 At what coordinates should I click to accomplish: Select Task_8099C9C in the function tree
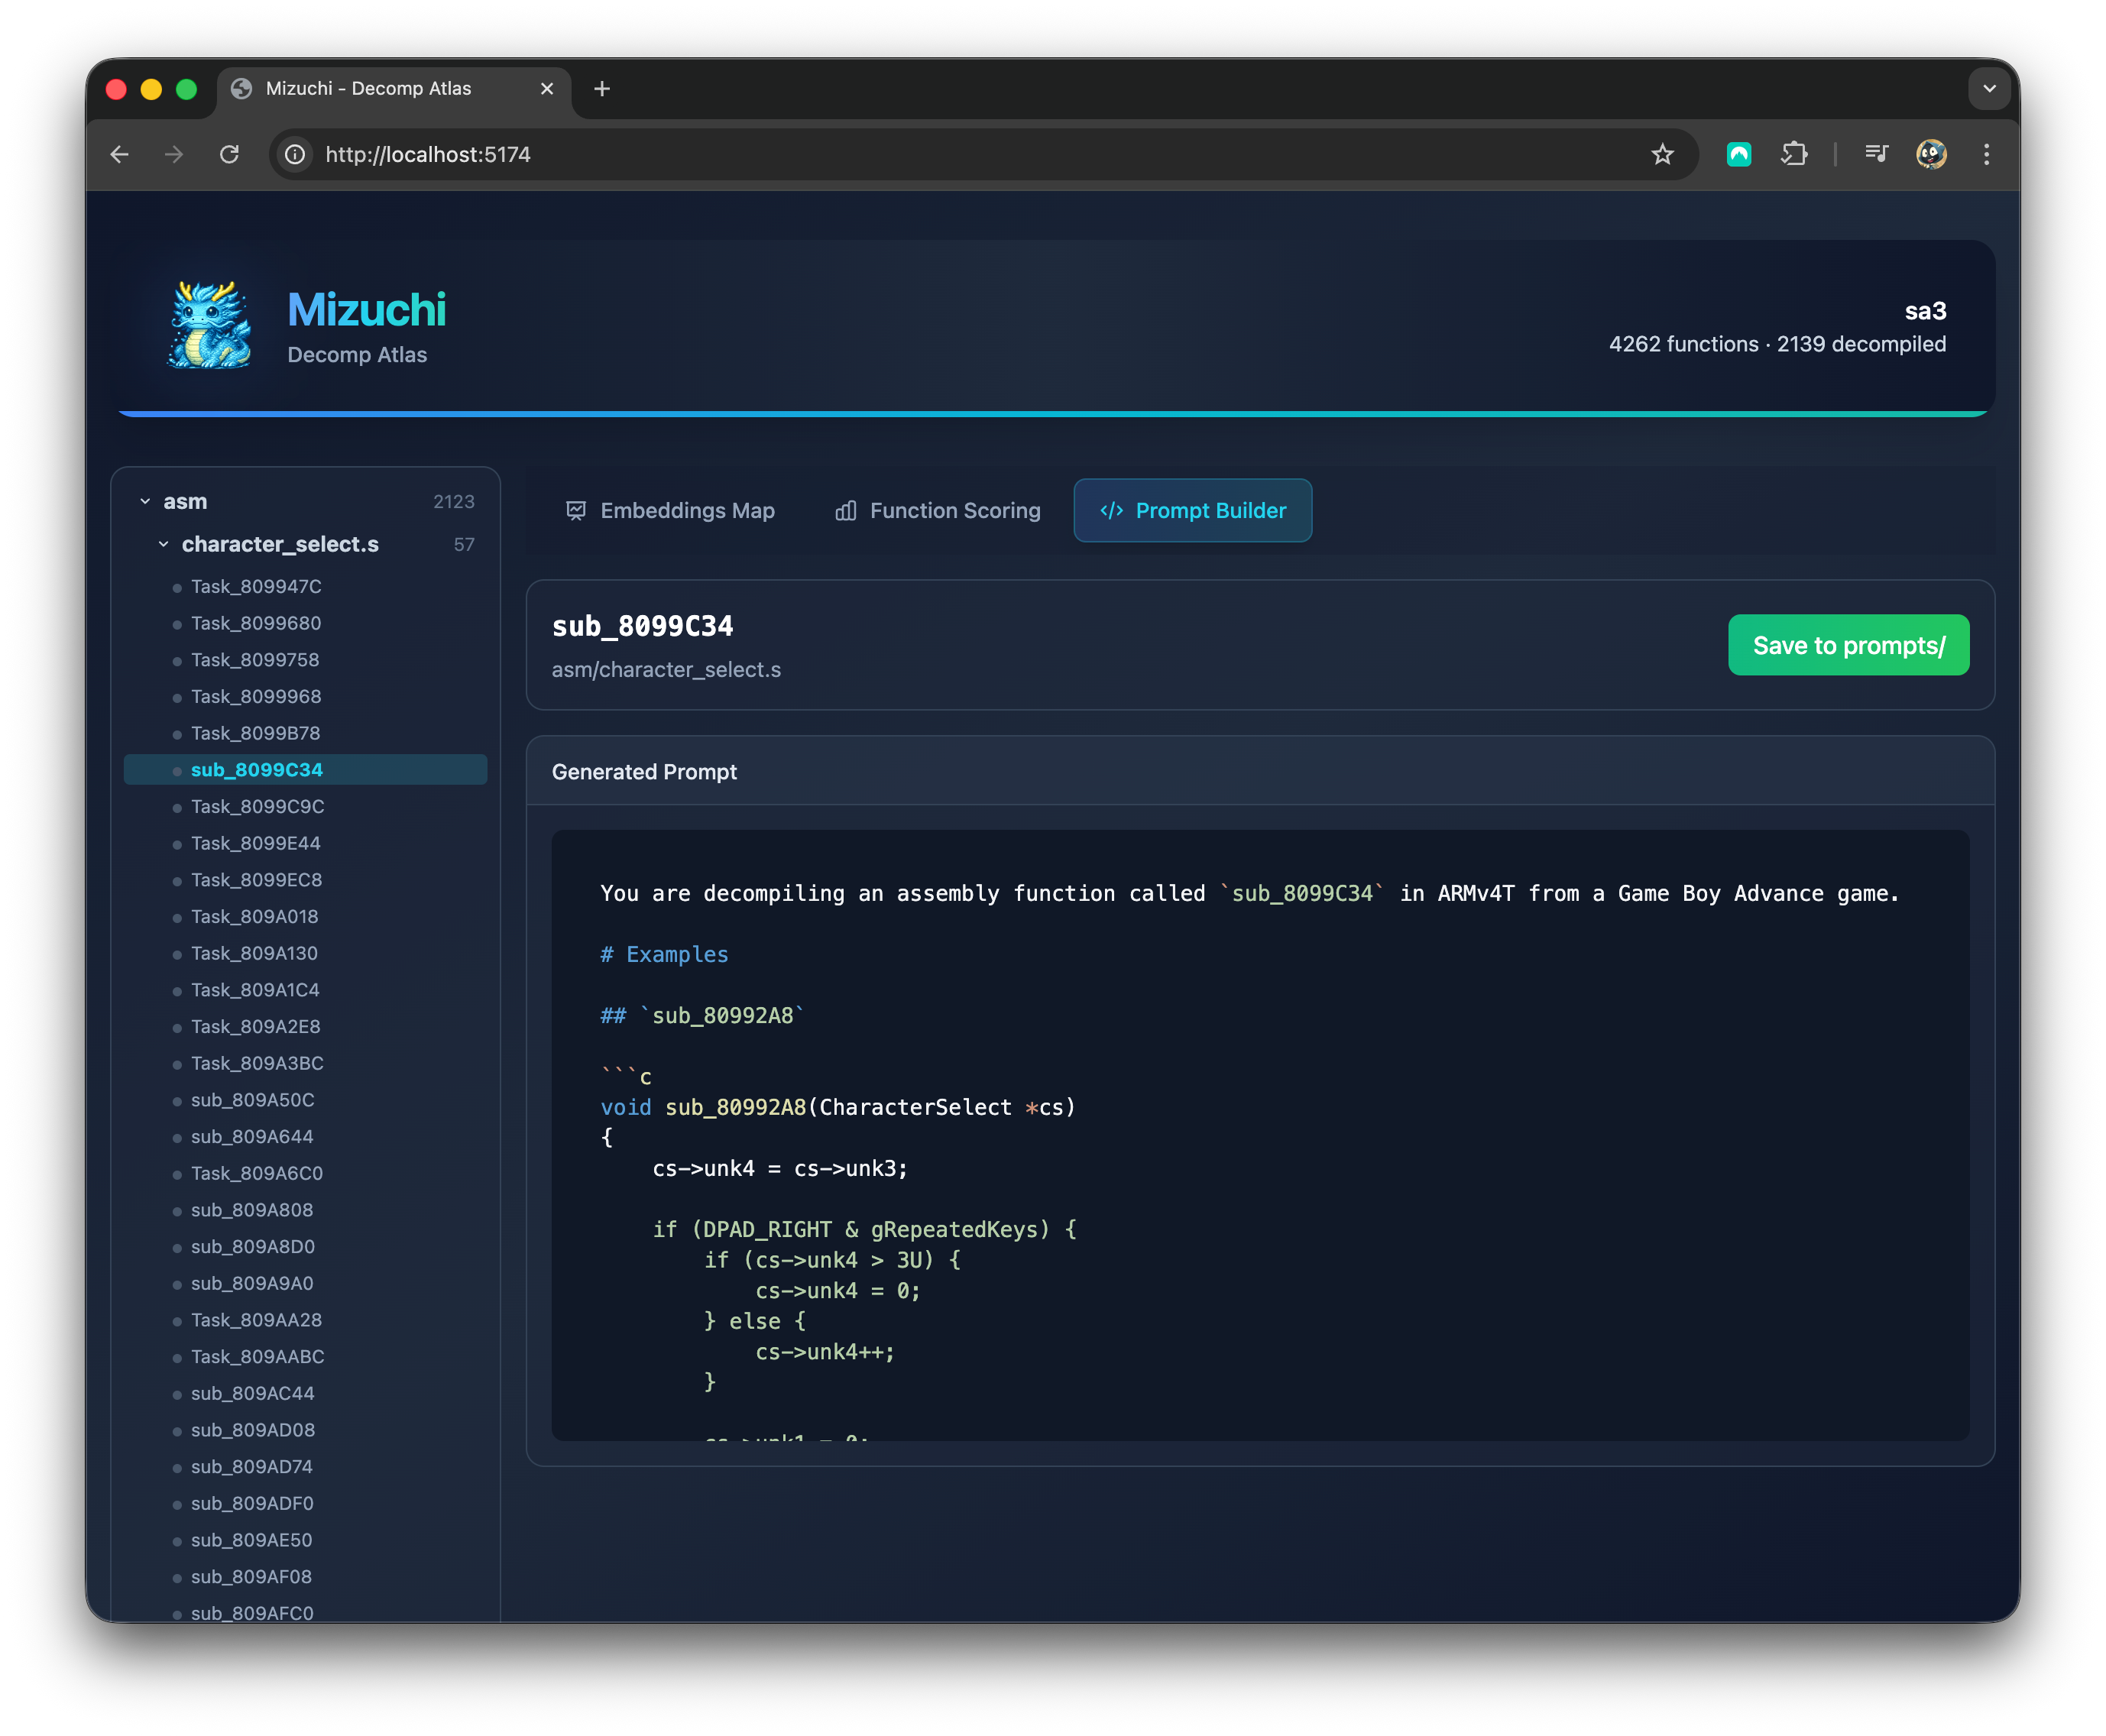257,806
